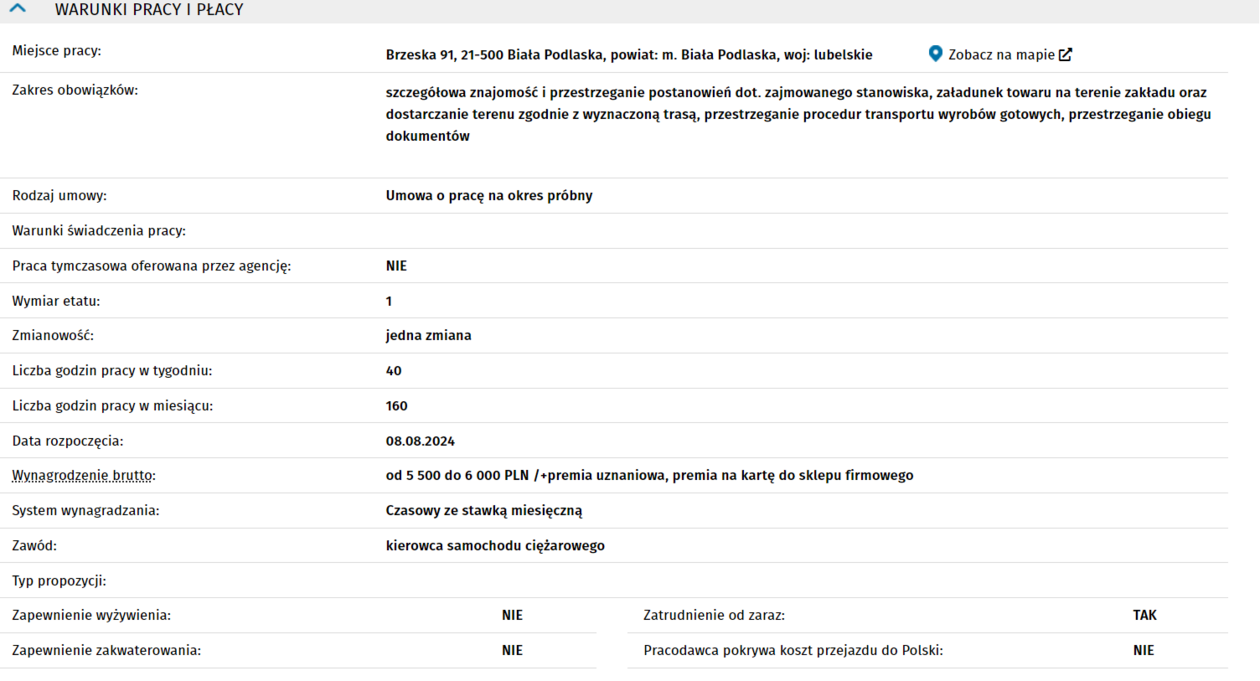
Task: Click the NIE value for temporary agency work
Action: pyautogui.click(x=396, y=266)
